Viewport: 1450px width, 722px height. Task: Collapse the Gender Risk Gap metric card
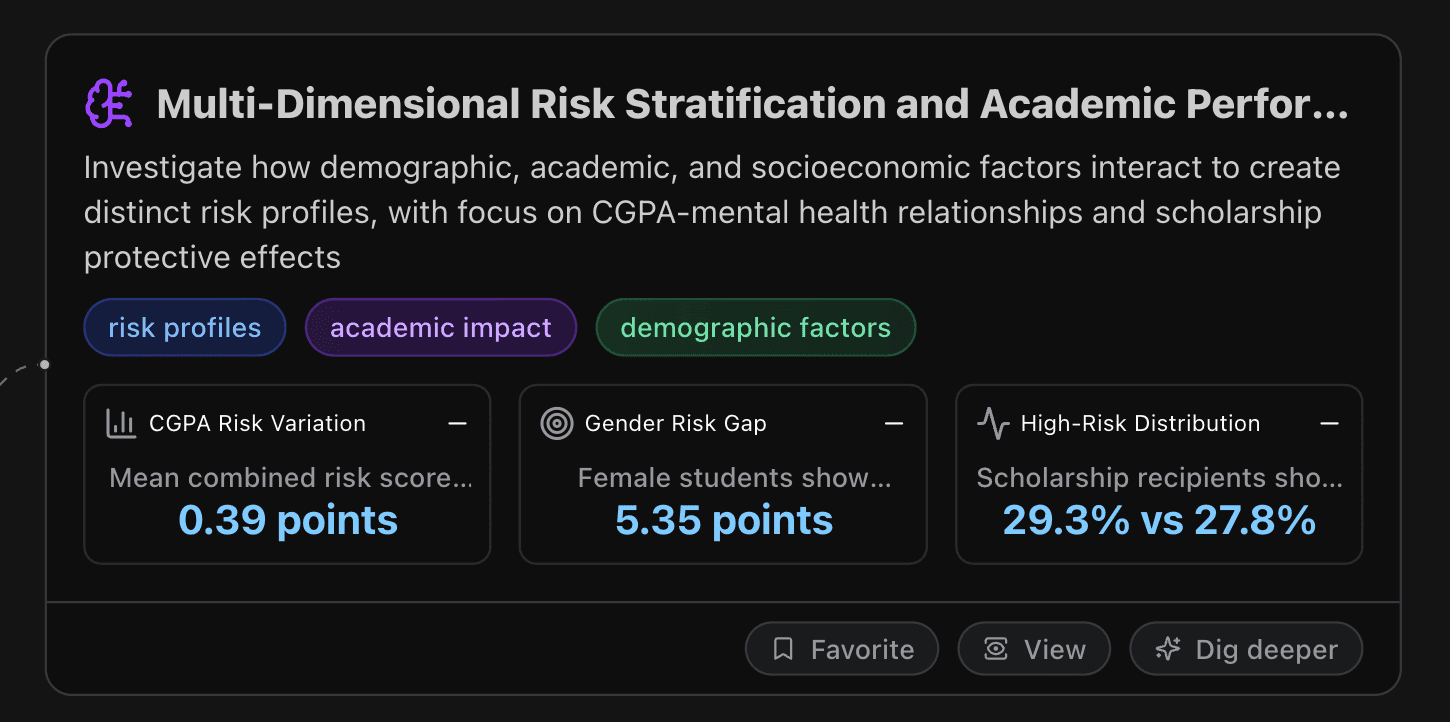[x=894, y=423]
